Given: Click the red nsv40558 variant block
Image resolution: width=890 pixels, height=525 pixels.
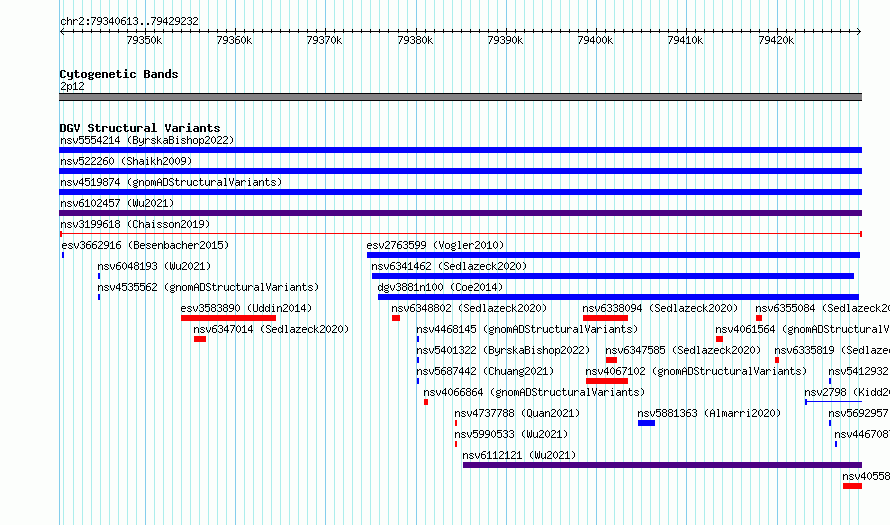Looking at the screenshot, I should (852, 486).
